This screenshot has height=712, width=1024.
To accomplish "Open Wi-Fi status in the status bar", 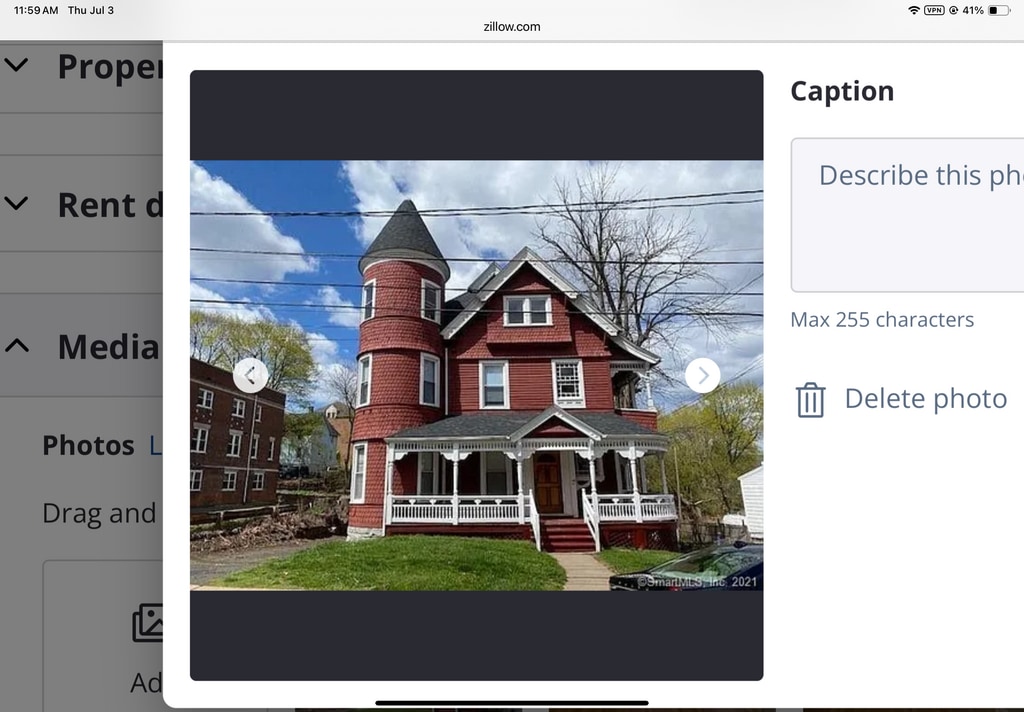I will [914, 10].
